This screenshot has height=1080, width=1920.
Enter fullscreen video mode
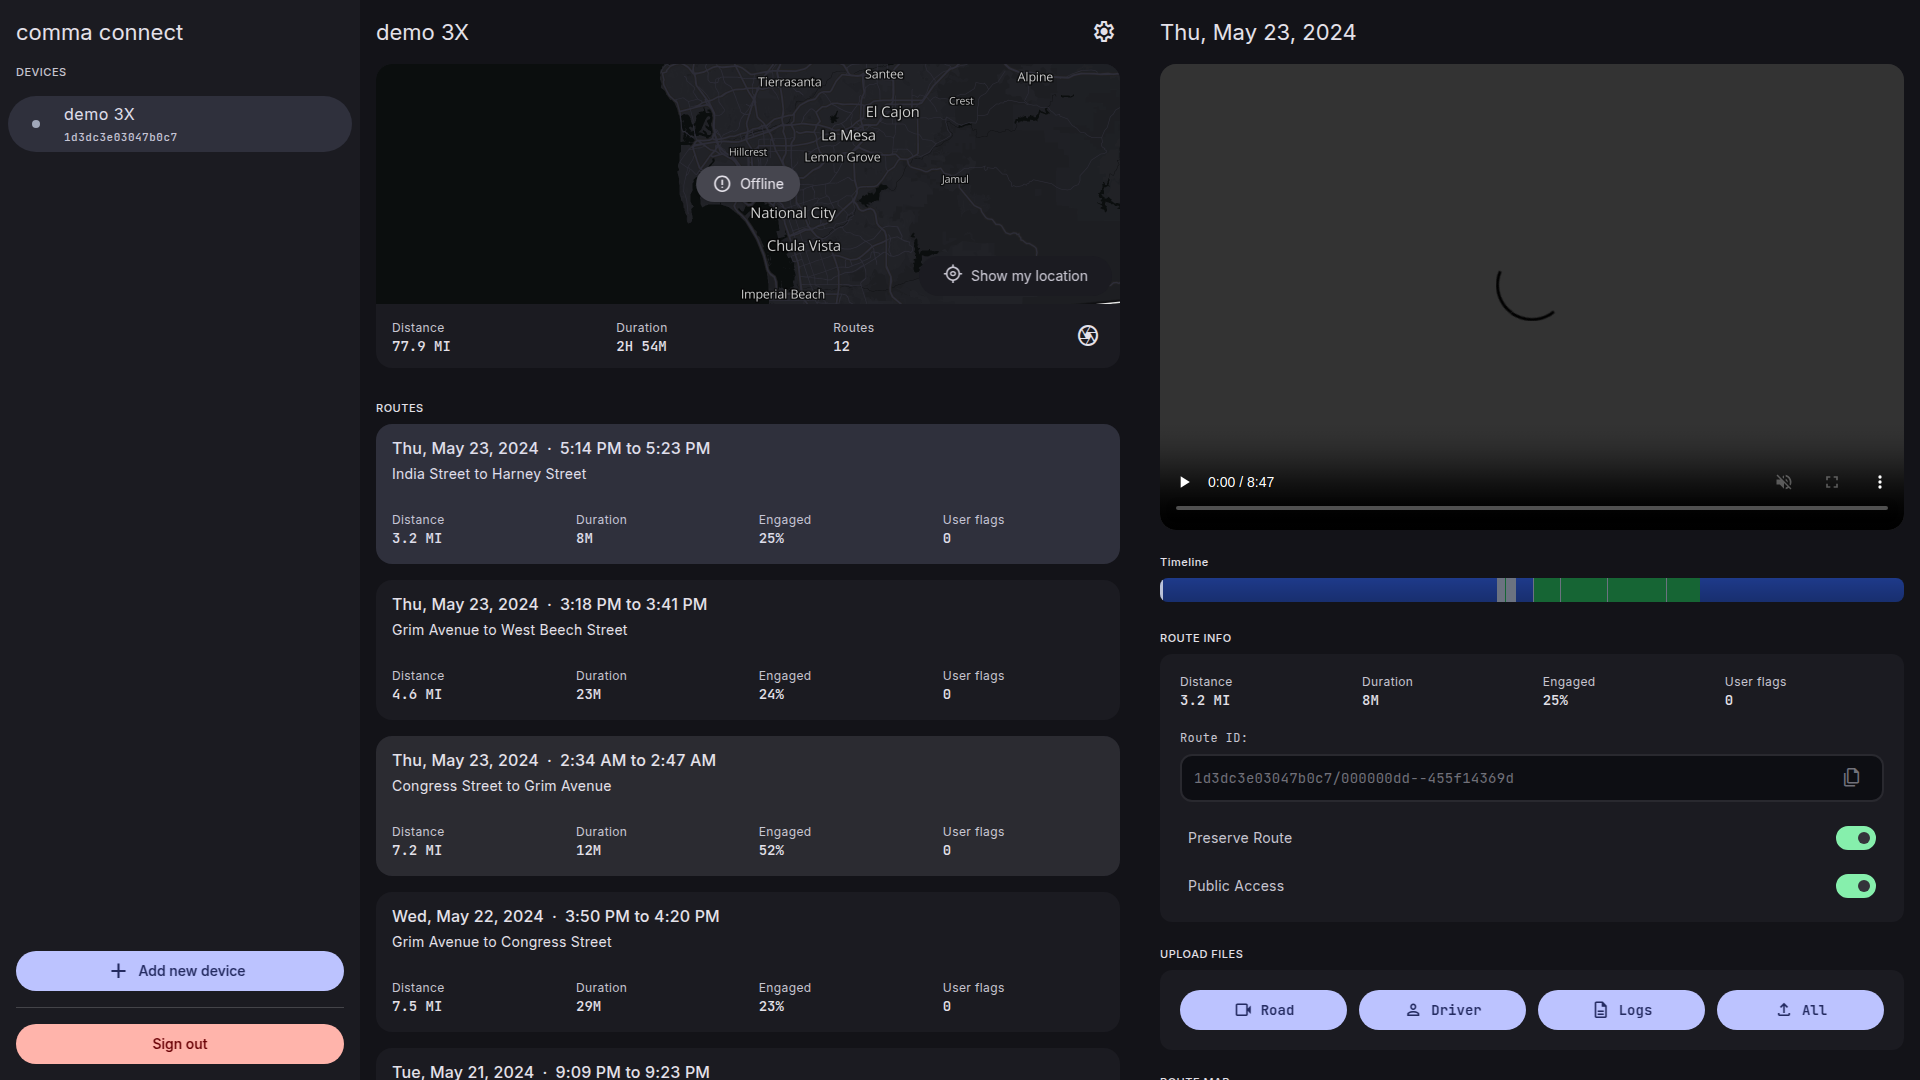pyautogui.click(x=1831, y=482)
